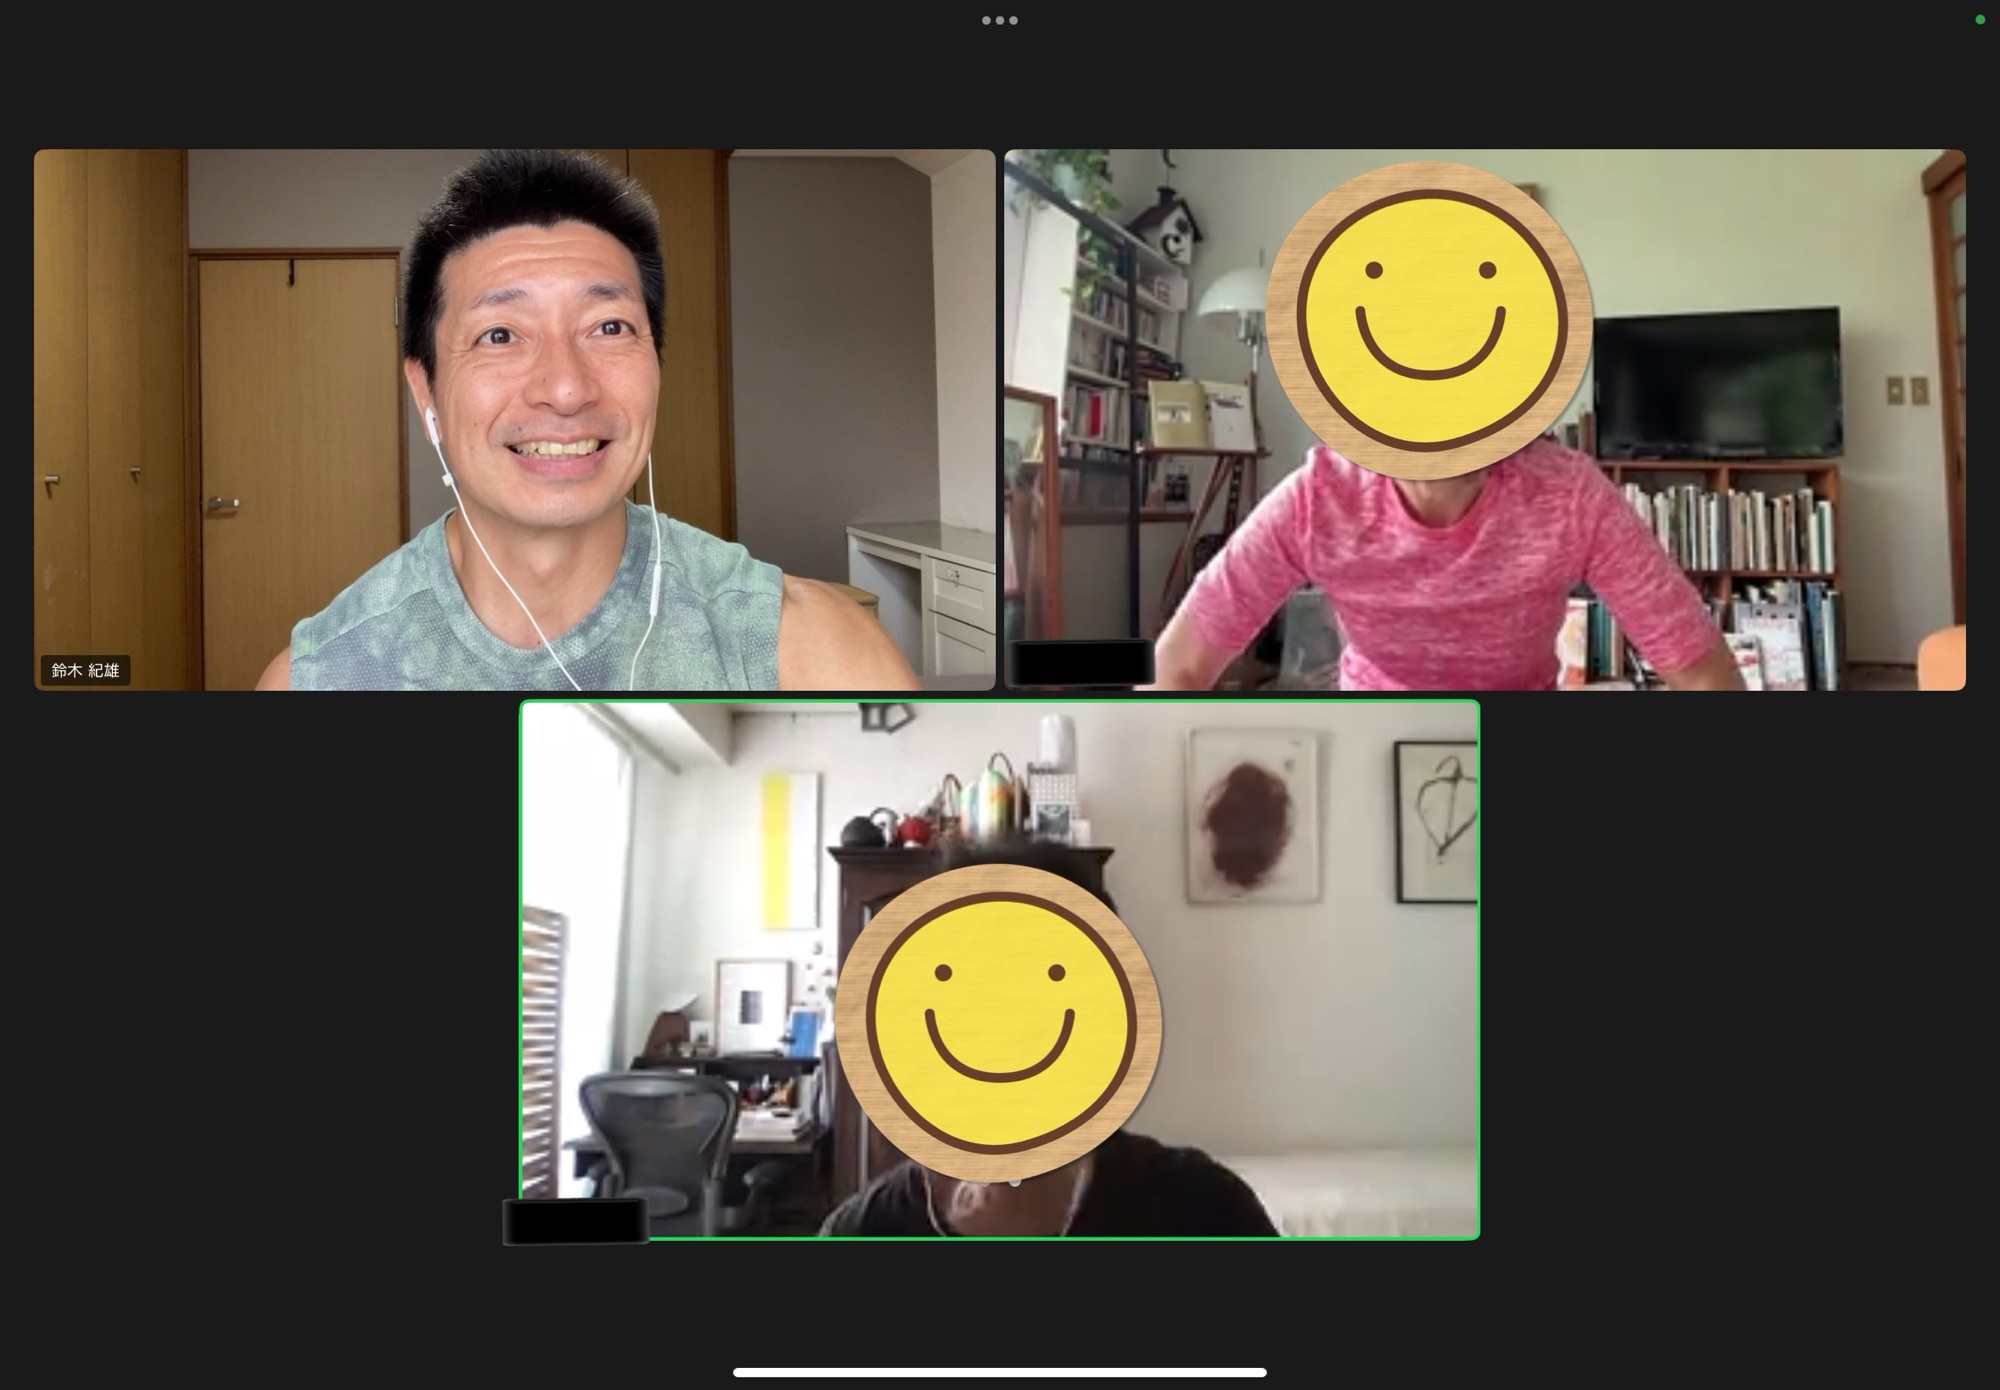Tap the home indicator bar at bottom

tap(999, 1372)
